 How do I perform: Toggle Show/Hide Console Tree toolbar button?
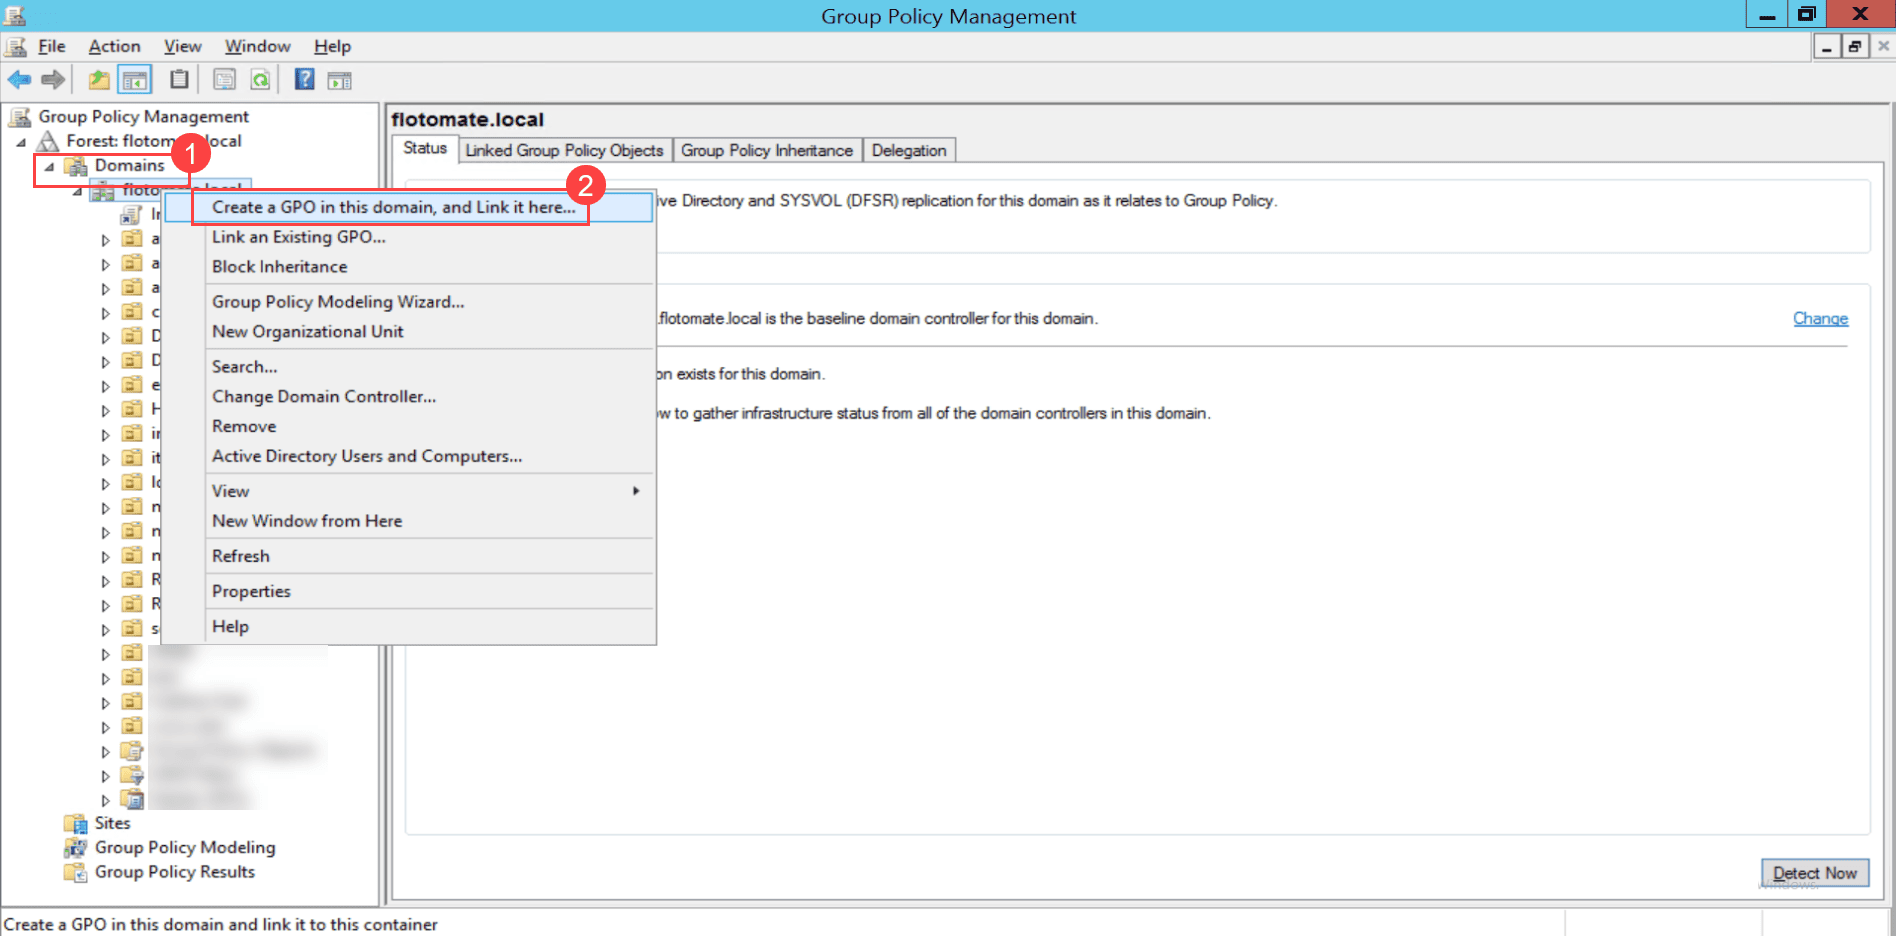[x=135, y=80]
